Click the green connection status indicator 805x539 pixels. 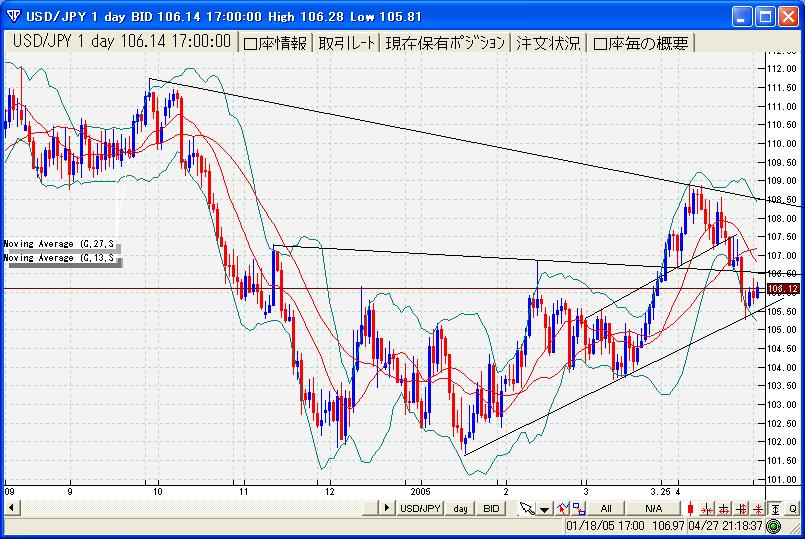[774, 526]
